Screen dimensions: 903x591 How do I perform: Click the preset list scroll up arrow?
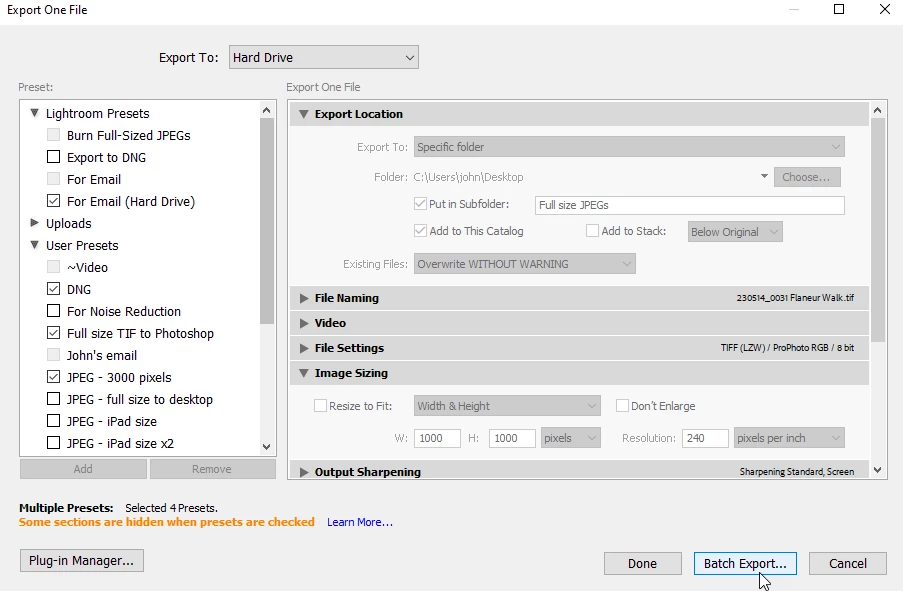267,110
